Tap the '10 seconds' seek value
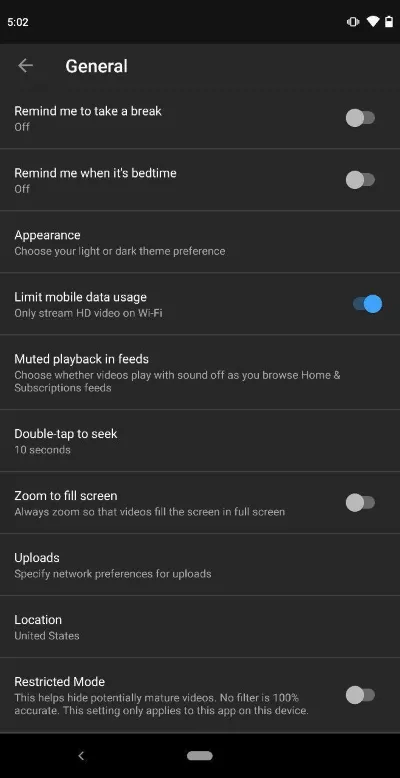This screenshot has height=778, width=400. click(x=42, y=450)
